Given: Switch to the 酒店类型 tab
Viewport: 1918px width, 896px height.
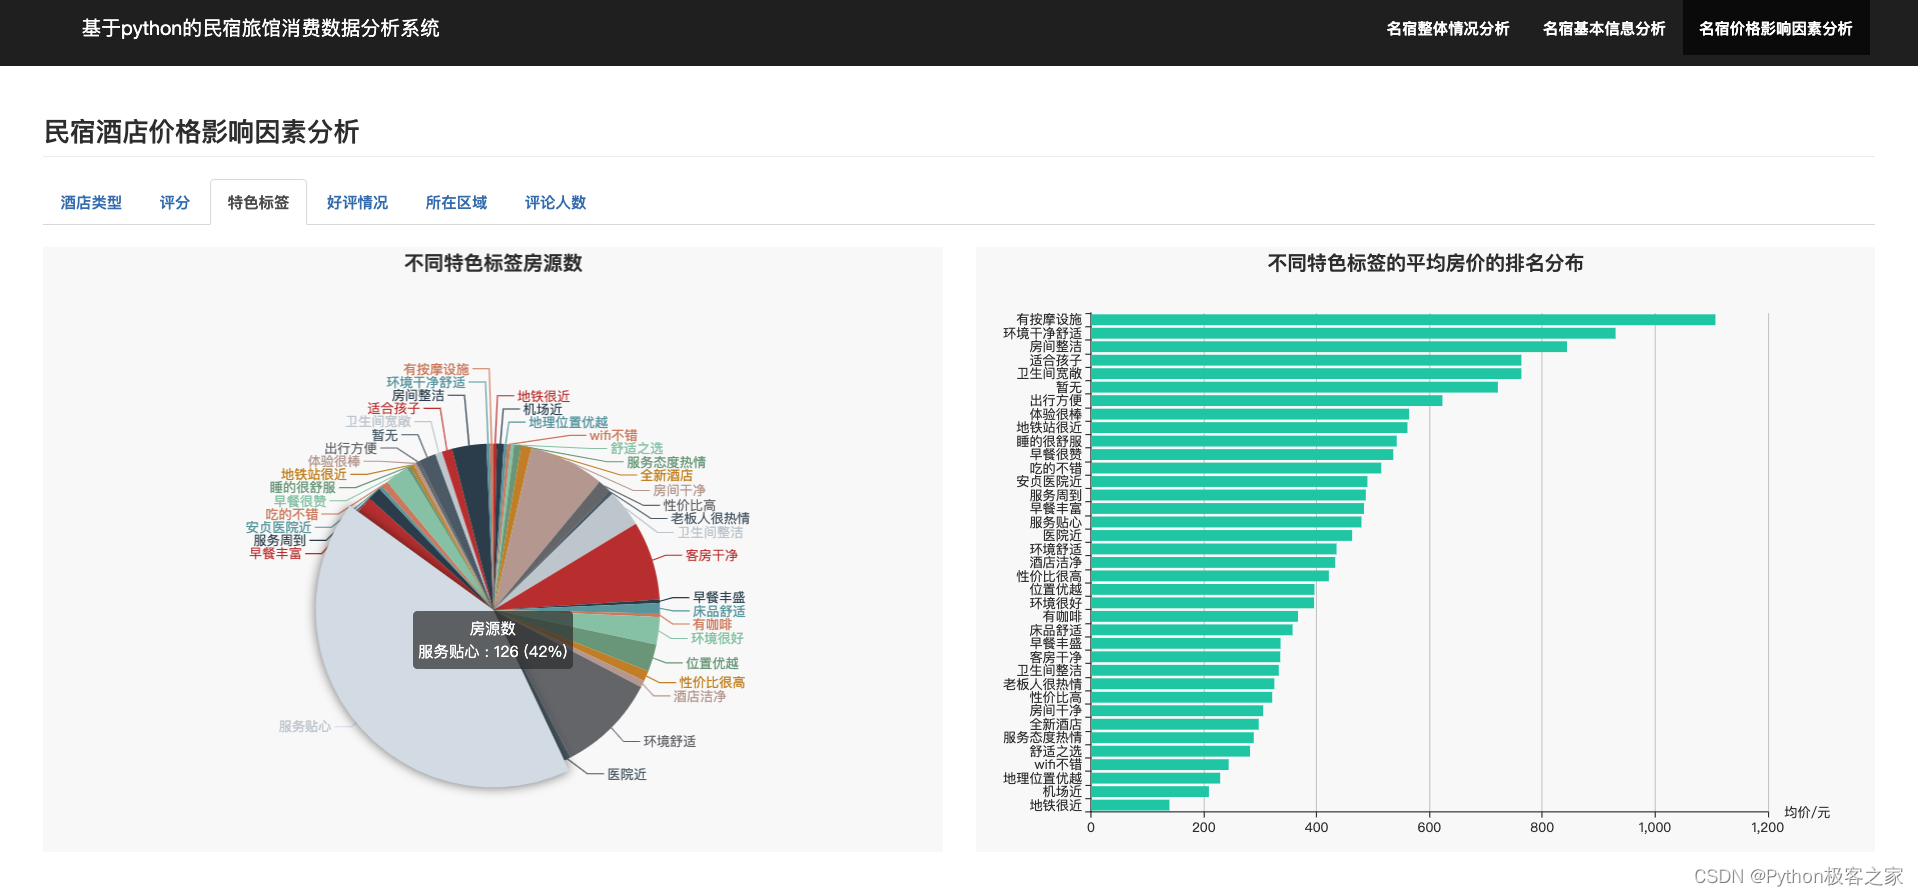Looking at the screenshot, I should tap(91, 202).
